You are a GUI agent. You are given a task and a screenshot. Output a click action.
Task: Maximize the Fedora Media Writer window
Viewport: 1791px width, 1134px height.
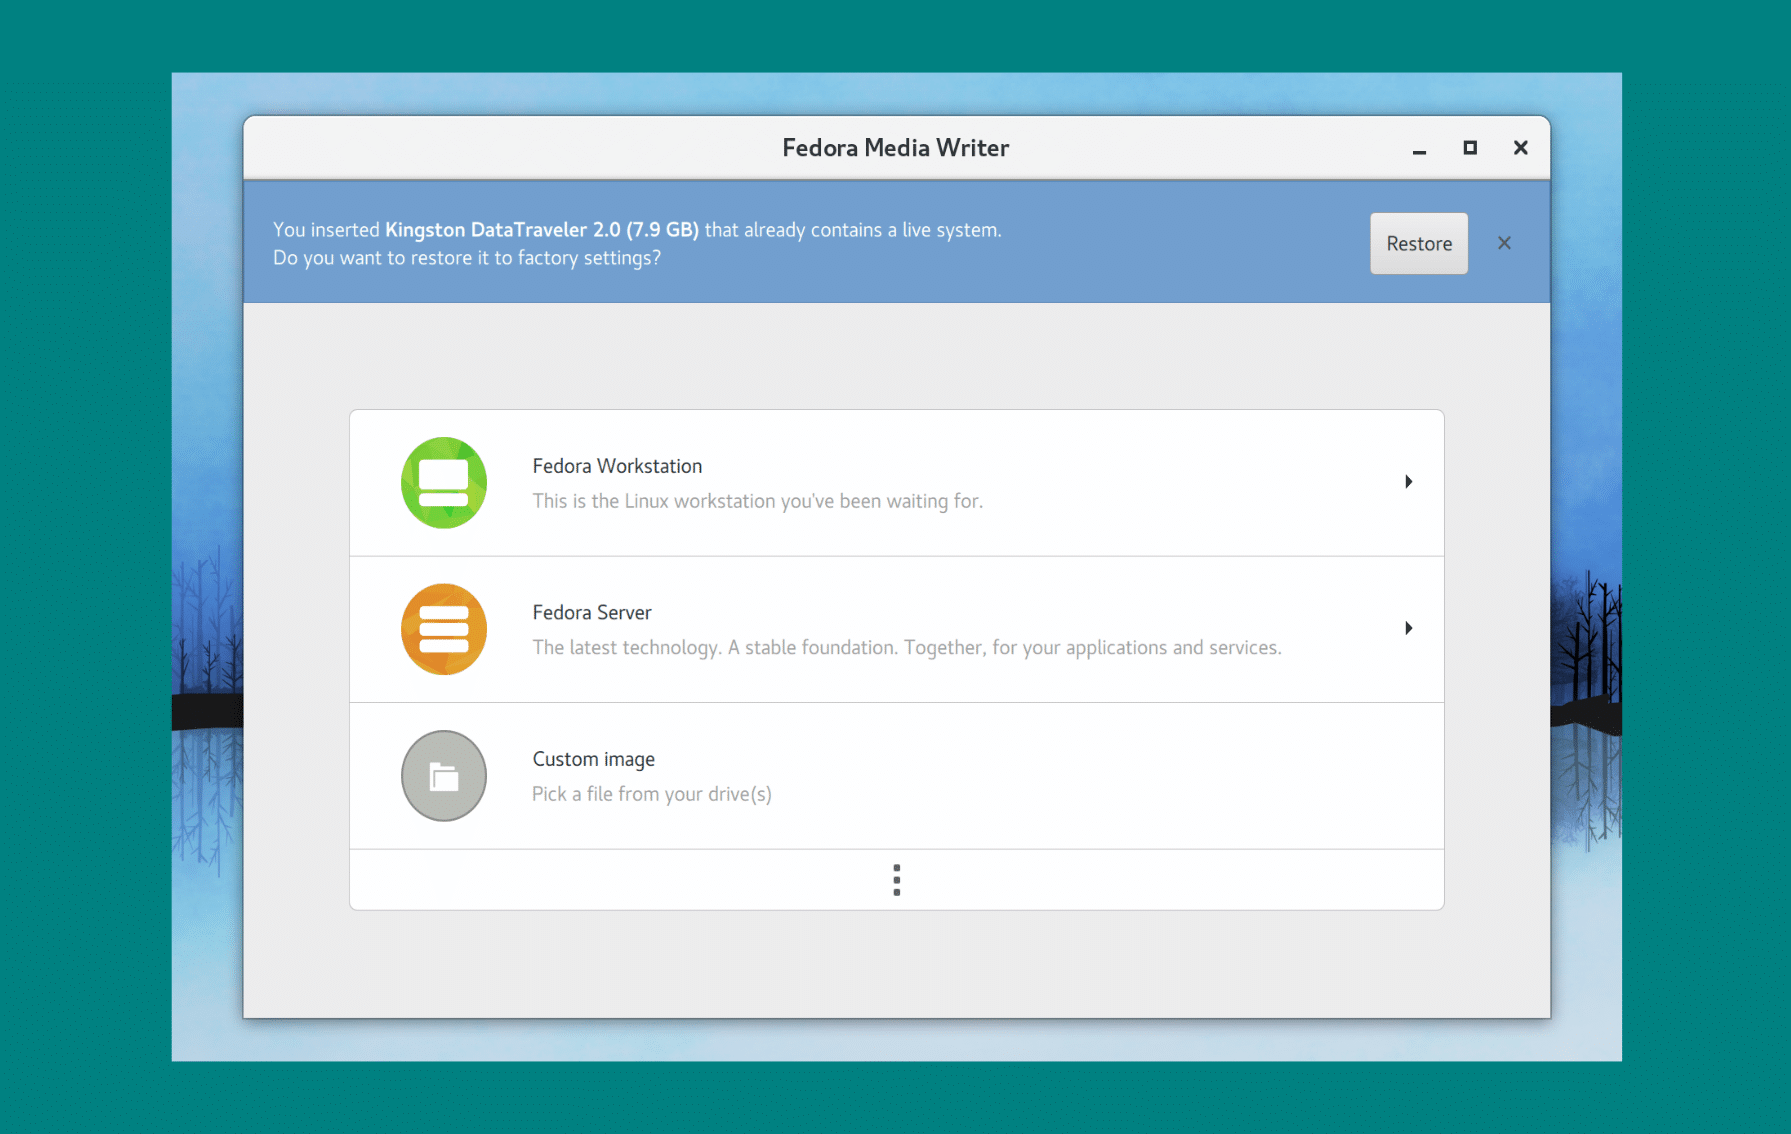tap(1470, 148)
